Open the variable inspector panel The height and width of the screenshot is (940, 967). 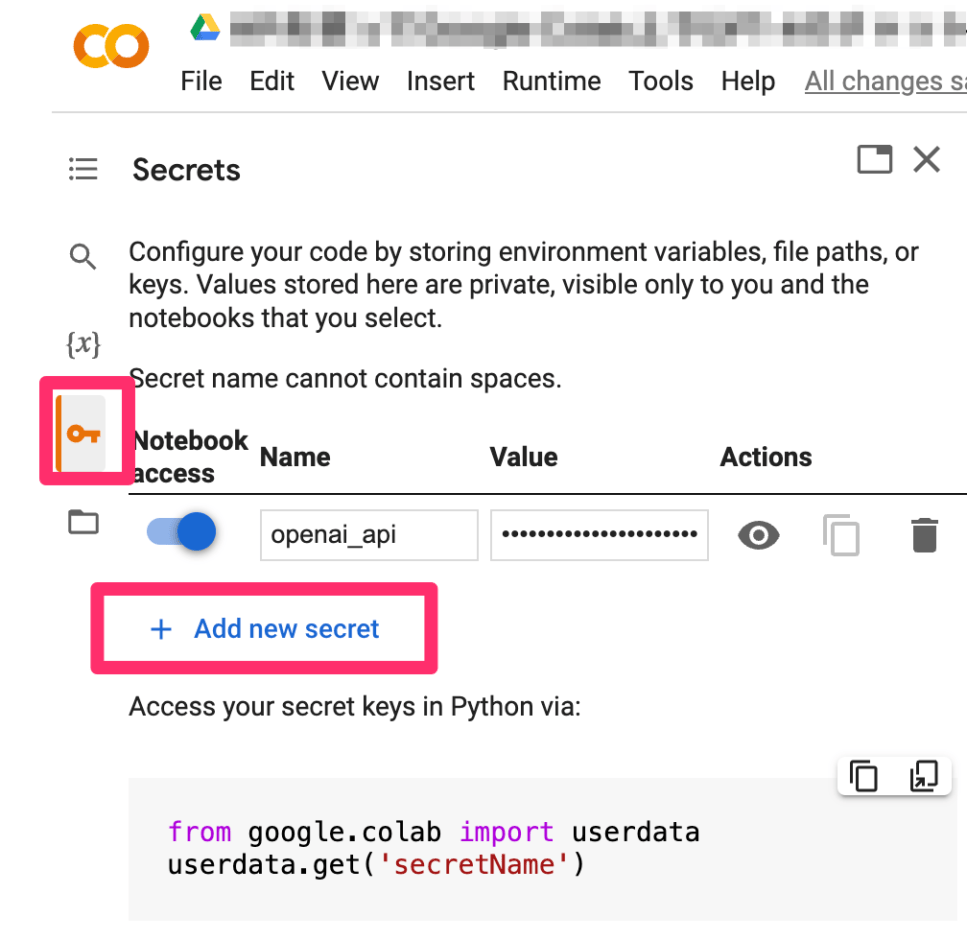coord(83,344)
